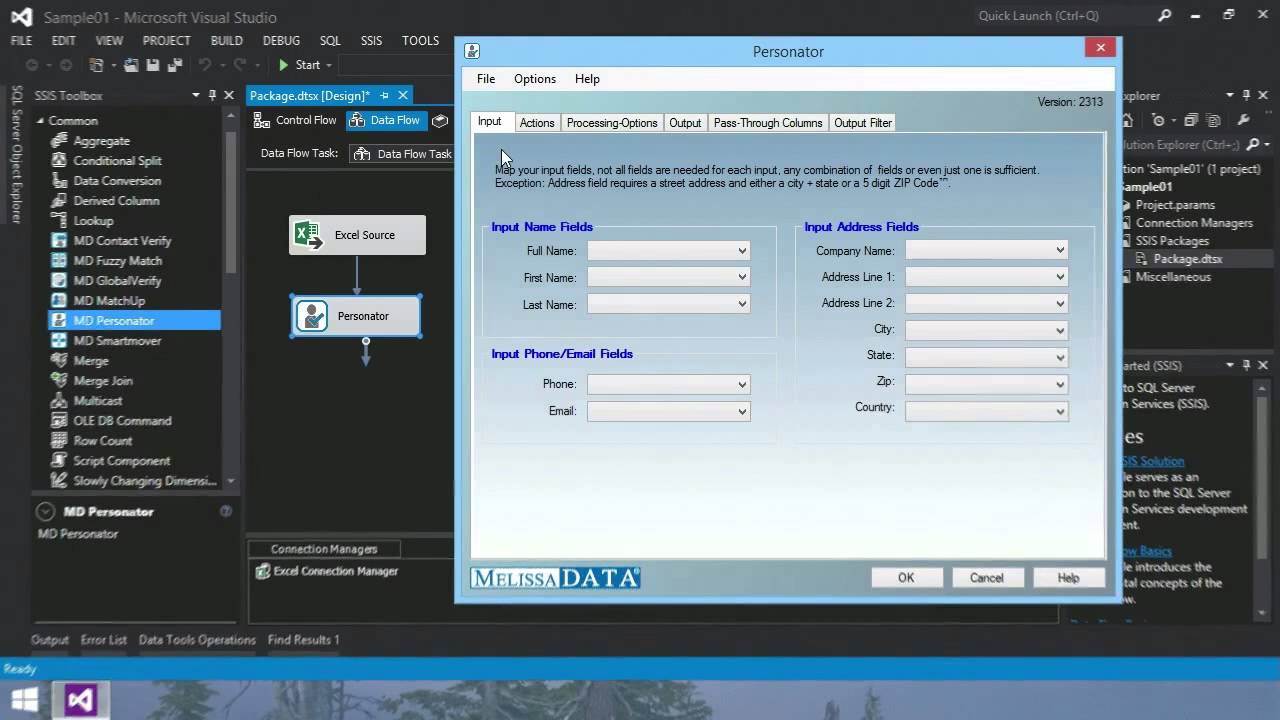Expand the Country field dropdown
Screen dimensions: 1280x720
click(987, 411)
